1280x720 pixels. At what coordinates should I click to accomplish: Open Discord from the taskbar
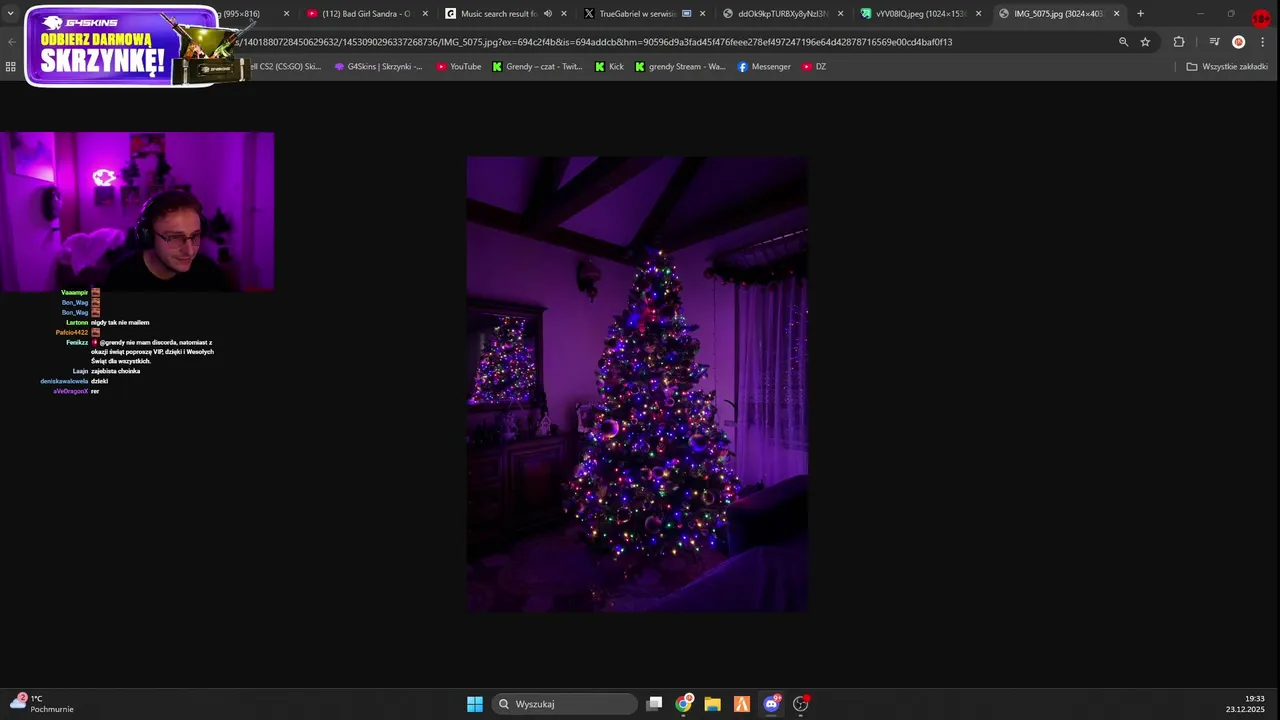click(x=771, y=704)
